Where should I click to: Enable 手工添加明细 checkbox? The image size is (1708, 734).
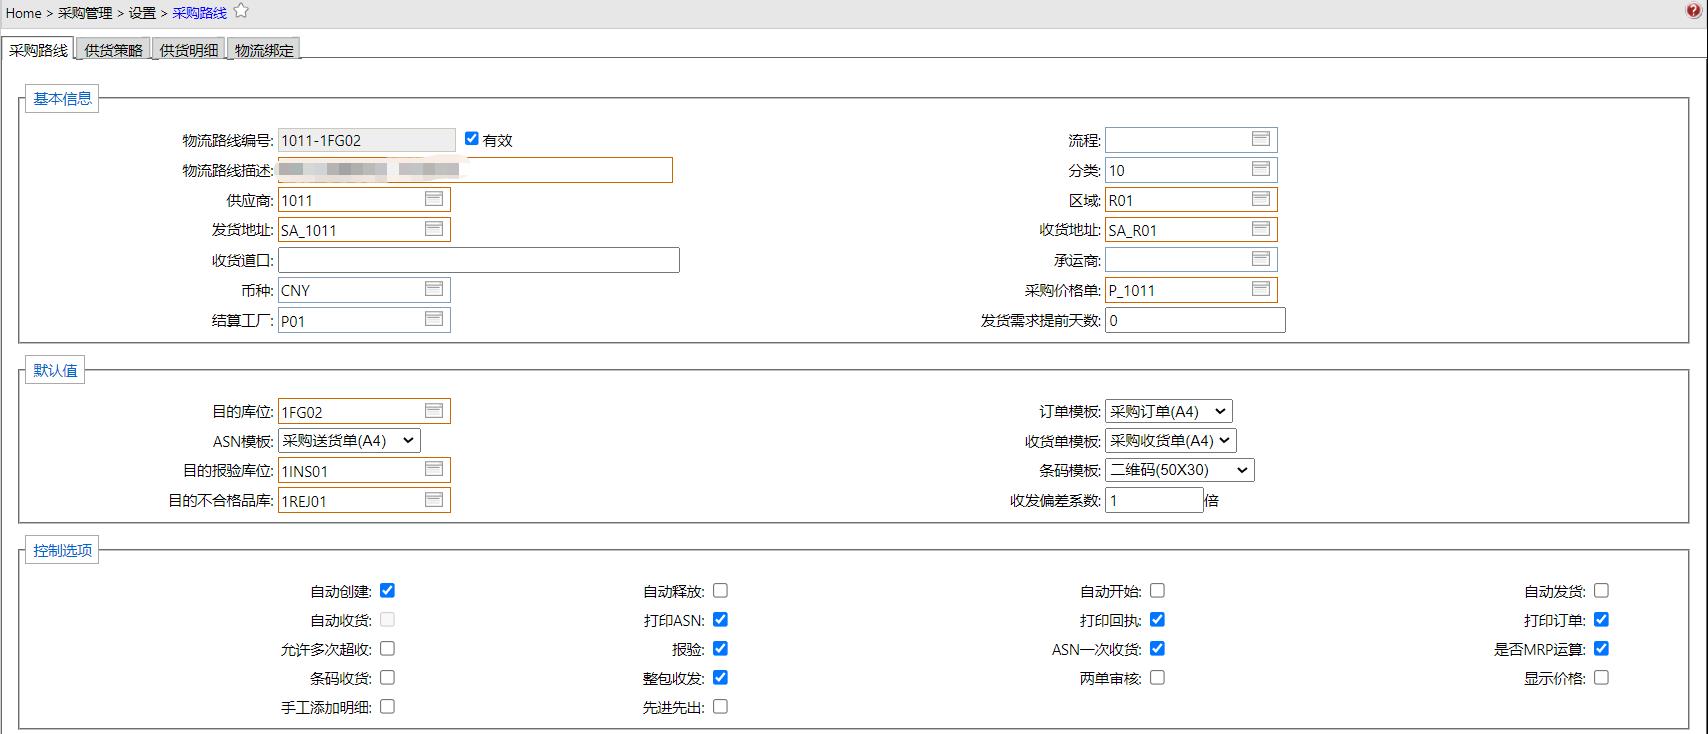[x=387, y=706]
